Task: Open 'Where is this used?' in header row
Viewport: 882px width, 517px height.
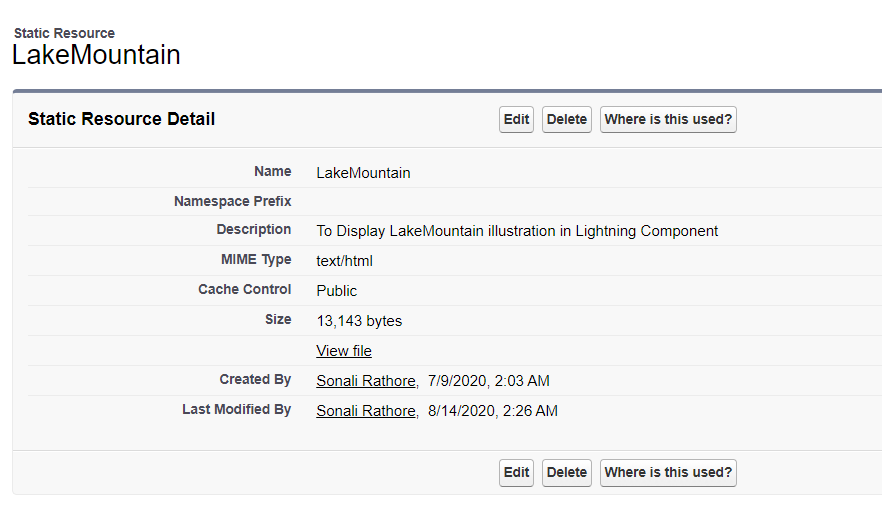Action: click(668, 120)
